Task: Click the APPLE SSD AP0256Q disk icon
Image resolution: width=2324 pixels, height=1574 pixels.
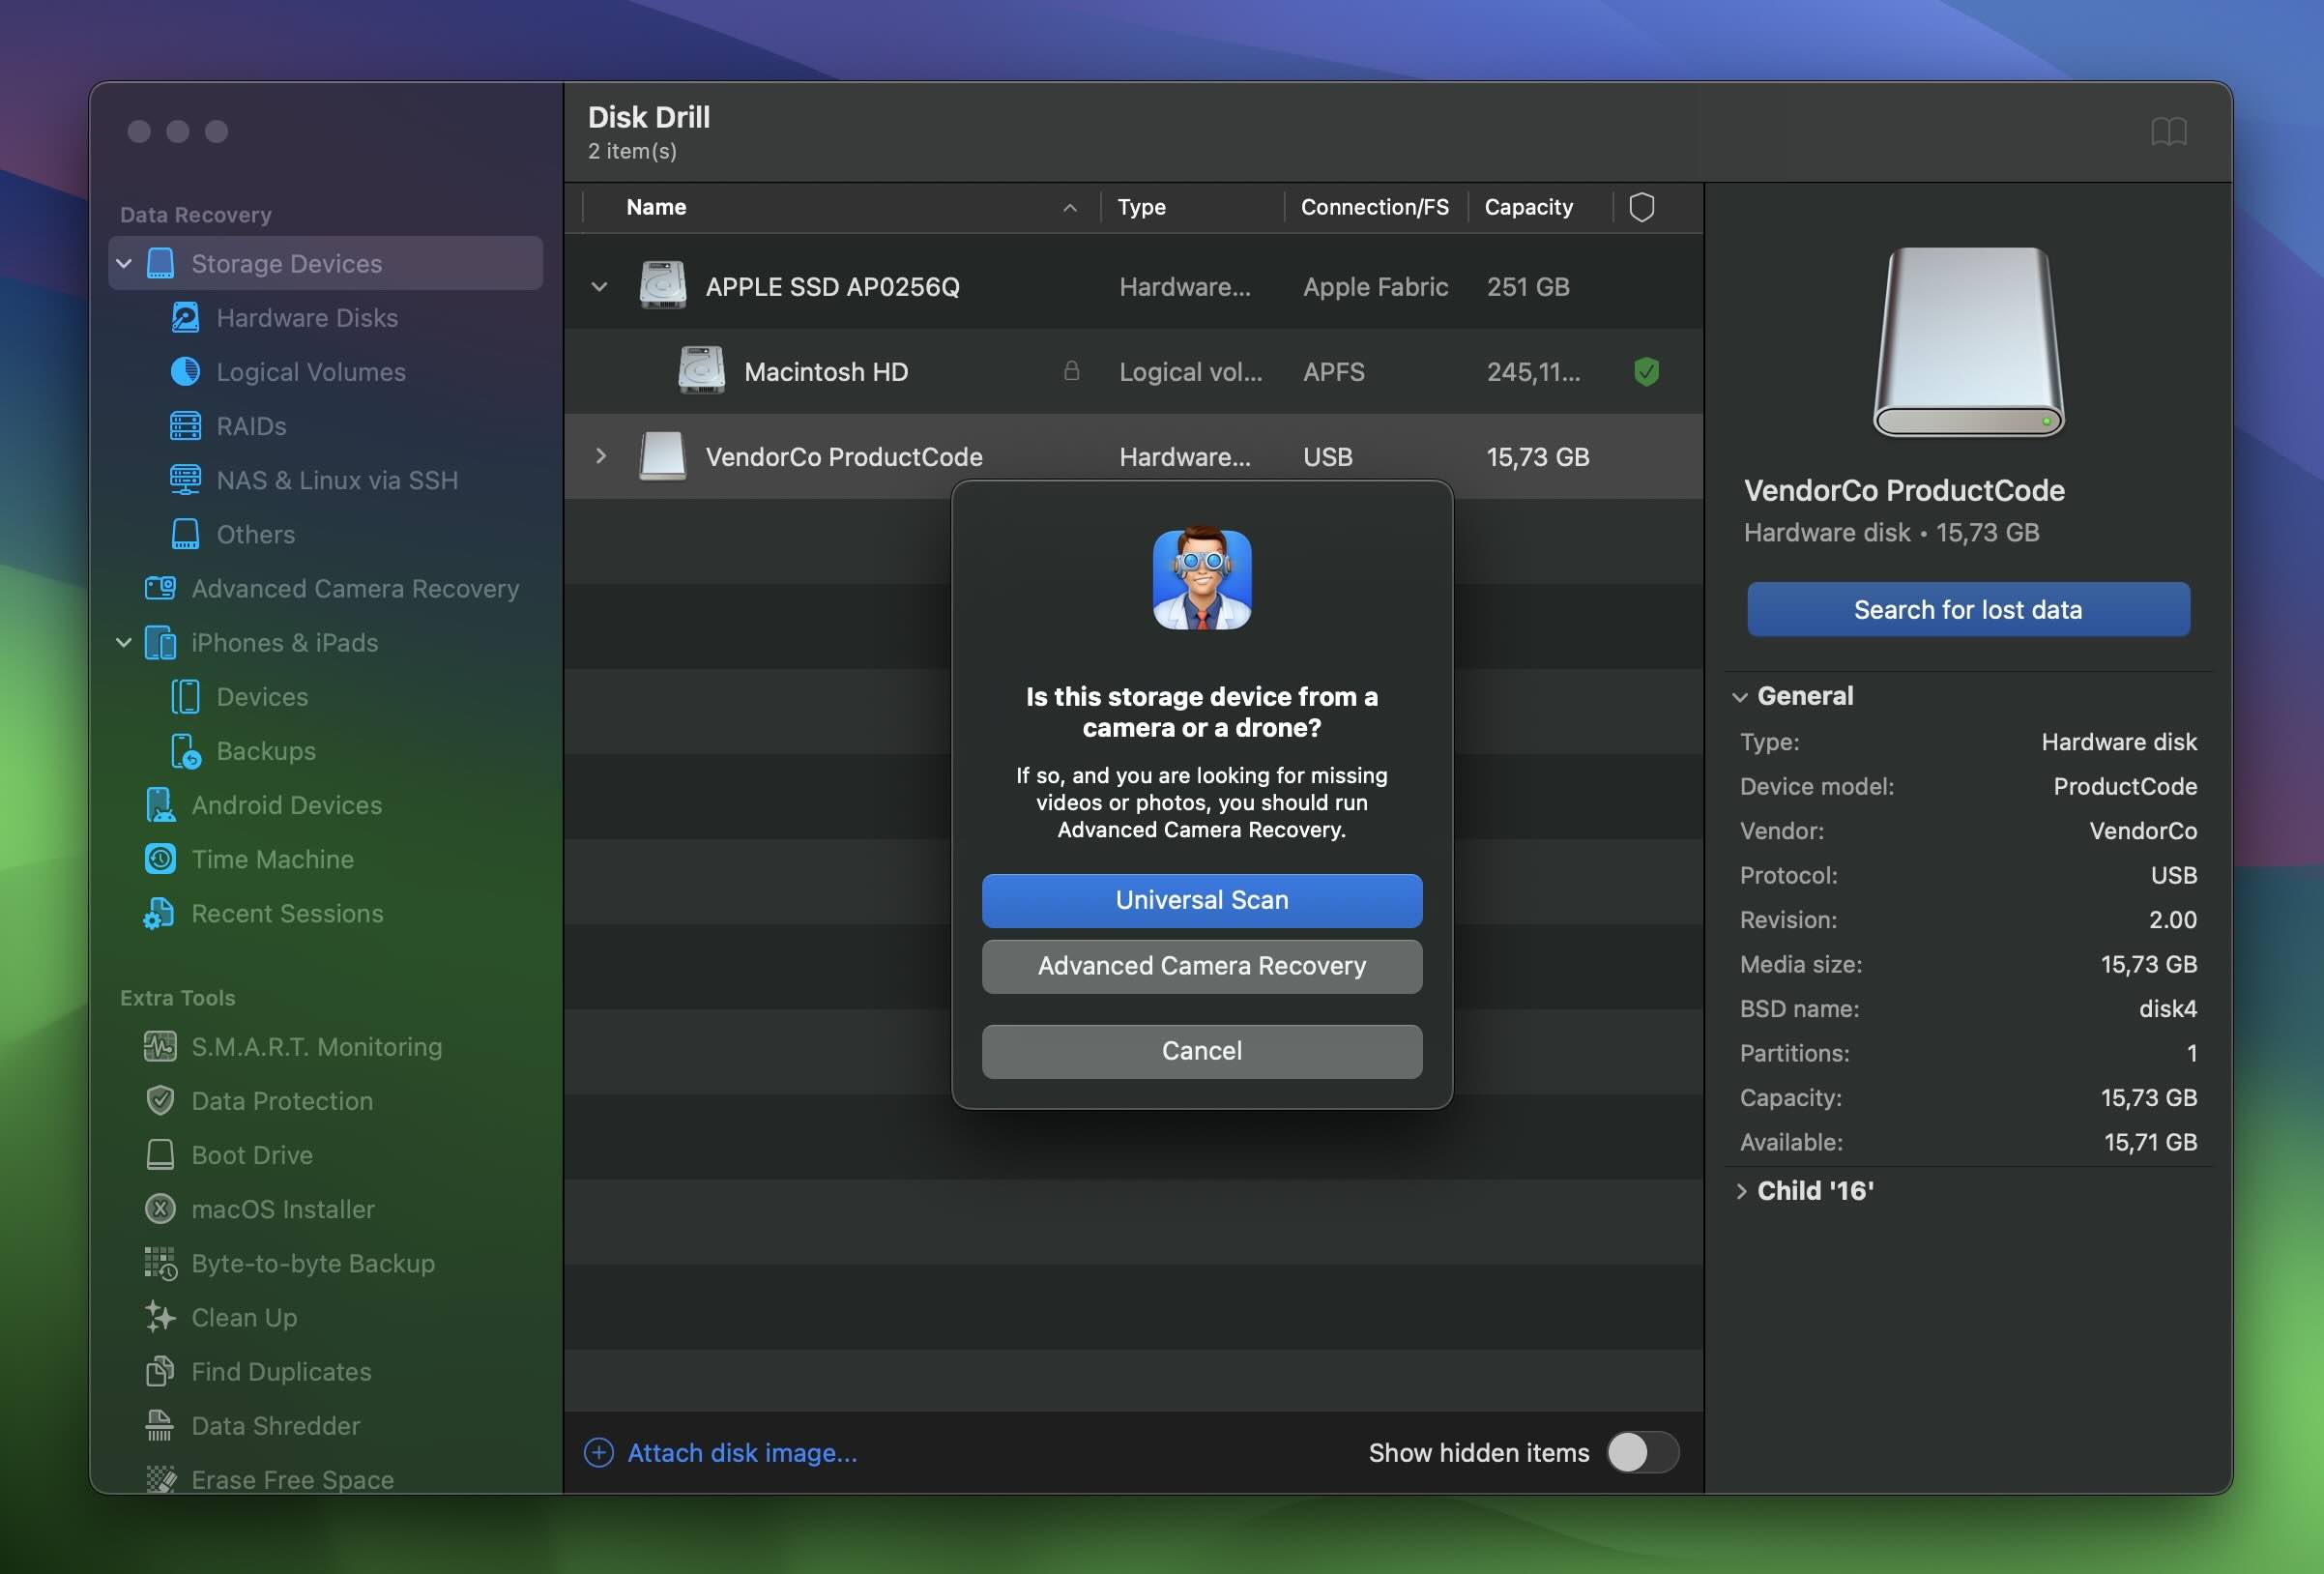Action: tap(662, 286)
